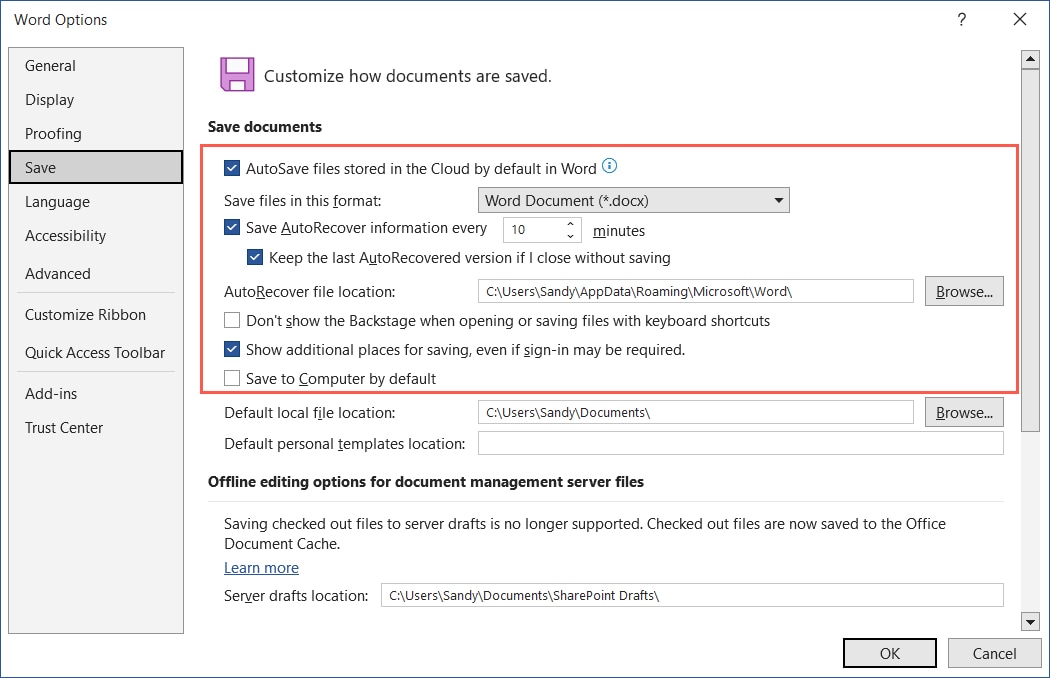
Task: Click the spinner up arrow for minutes
Action: [569, 223]
